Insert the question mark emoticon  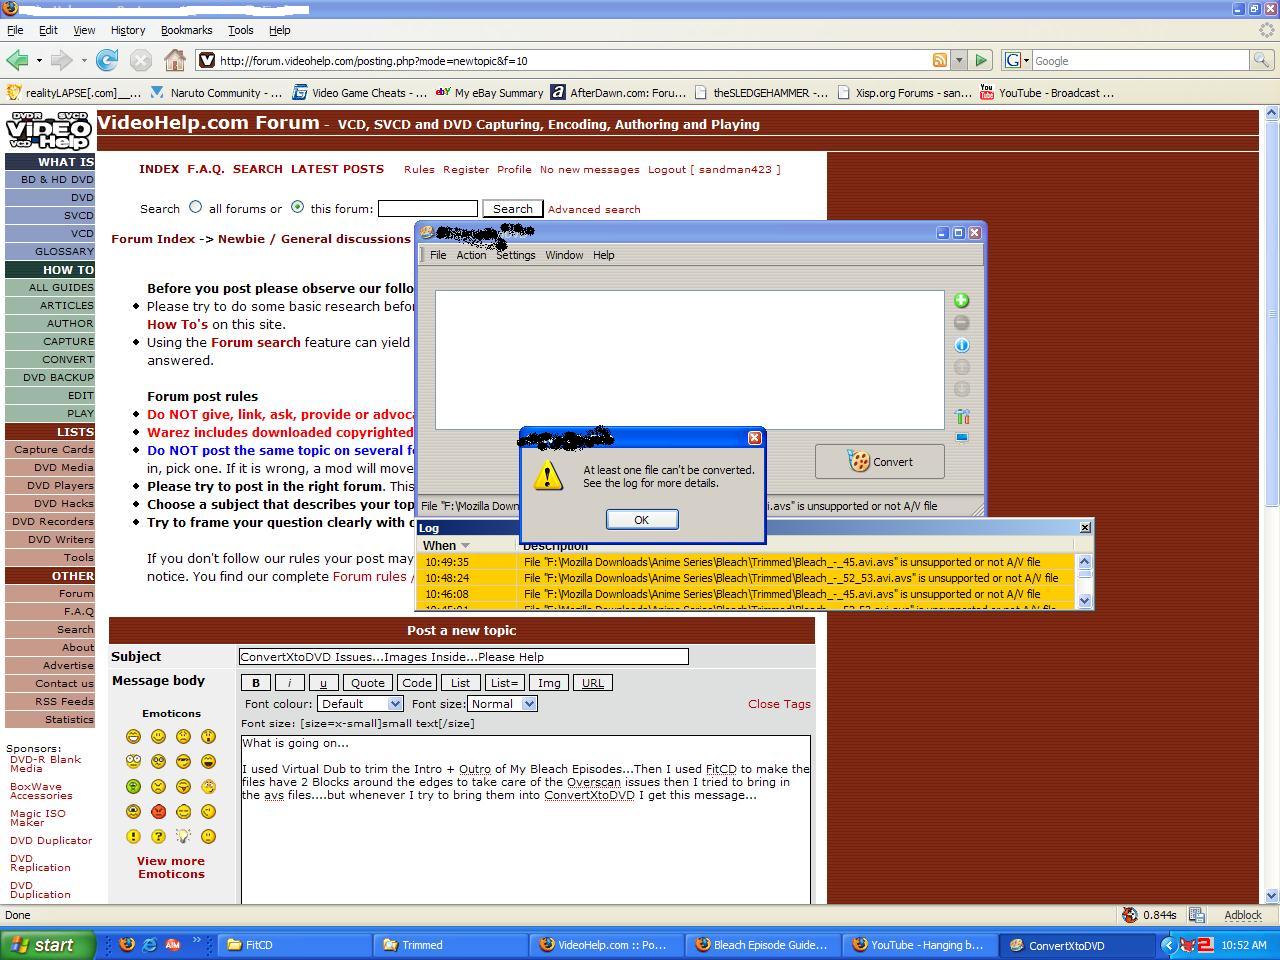click(x=158, y=836)
